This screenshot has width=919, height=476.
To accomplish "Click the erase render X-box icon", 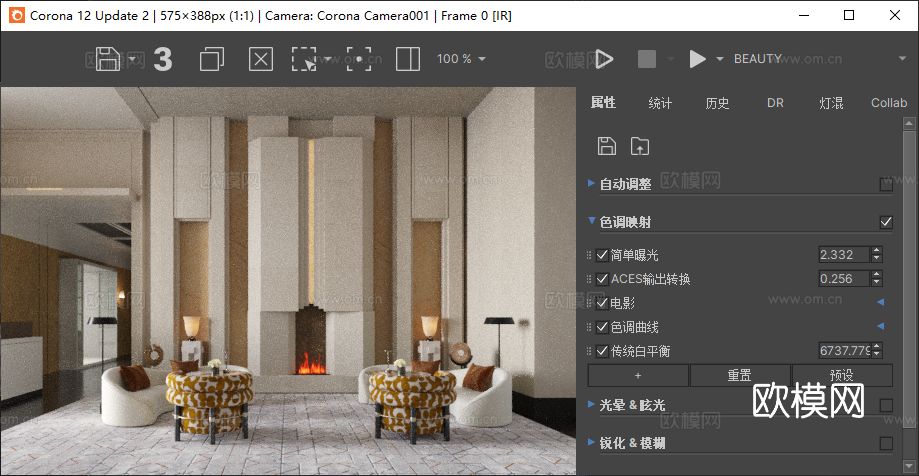I will [x=261, y=59].
